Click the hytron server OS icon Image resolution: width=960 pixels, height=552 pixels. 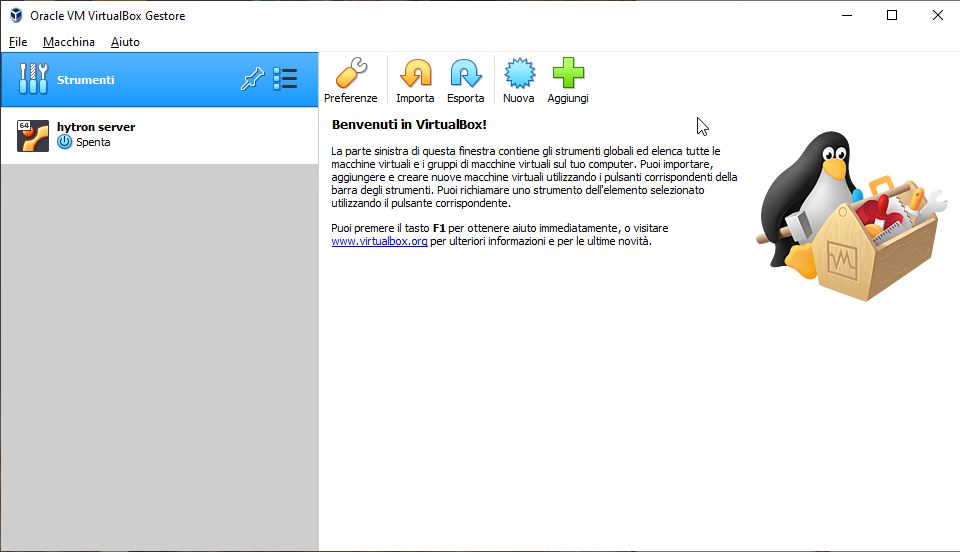coord(32,135)
